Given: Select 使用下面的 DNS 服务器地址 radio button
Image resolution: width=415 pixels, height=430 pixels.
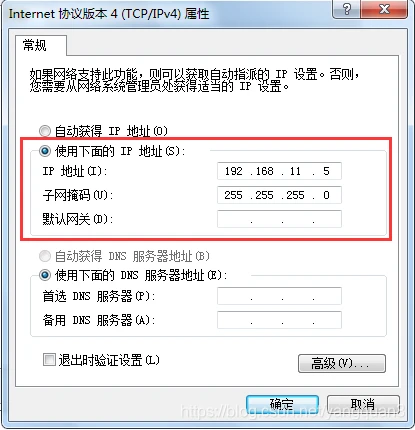Looking at the screenshot, I should (45, 275).
